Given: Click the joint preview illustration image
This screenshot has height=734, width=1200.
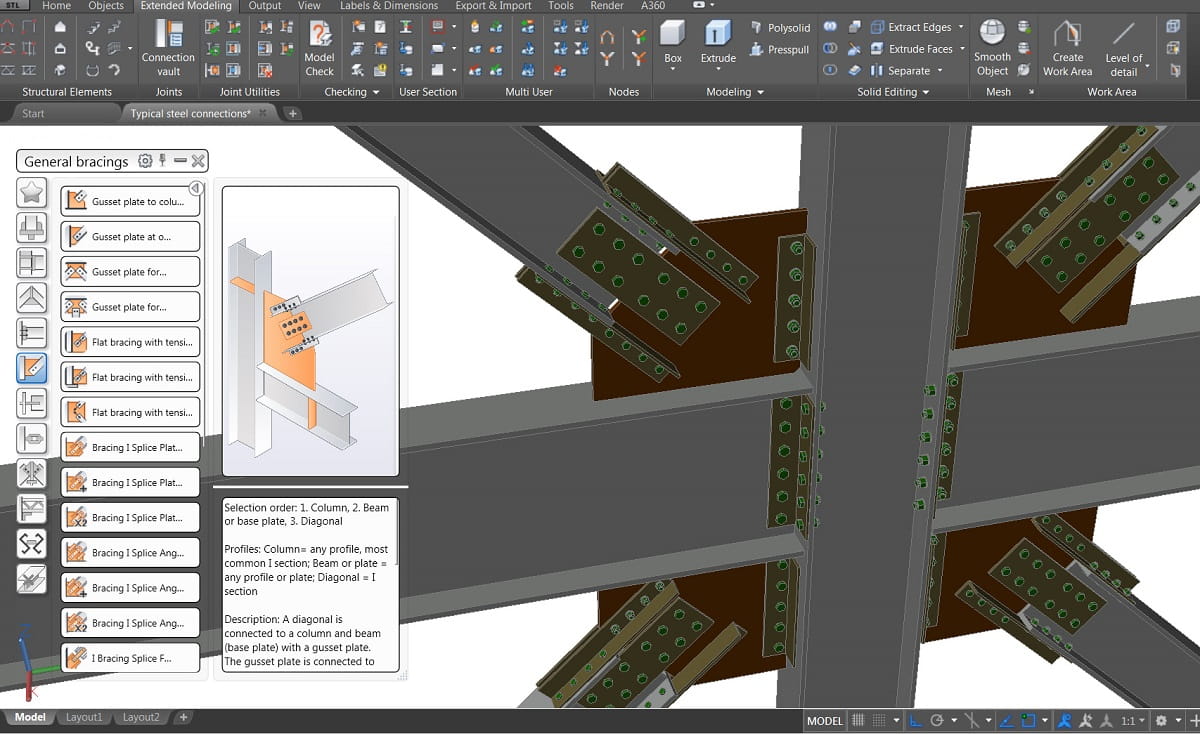Looking at the screenshot, I should (x=310, y=330).
